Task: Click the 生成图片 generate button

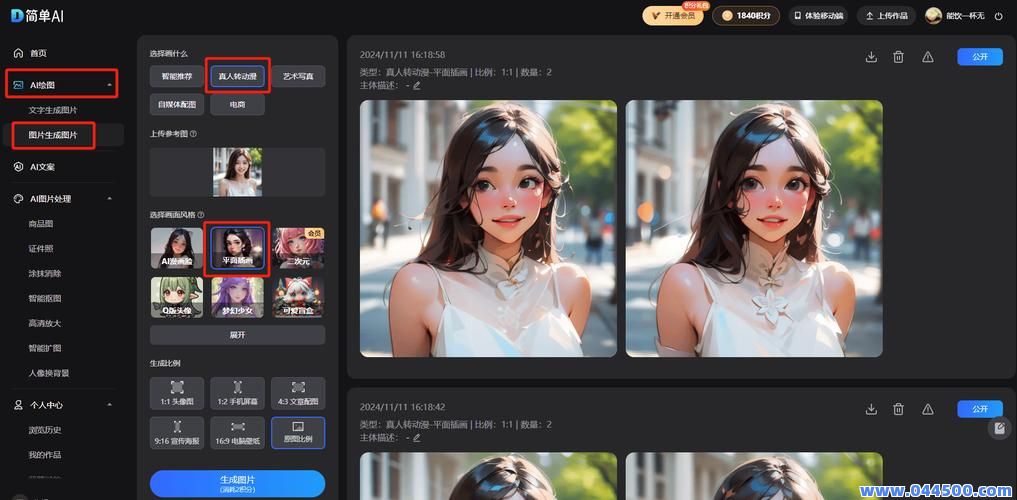Action: point(237,483)
